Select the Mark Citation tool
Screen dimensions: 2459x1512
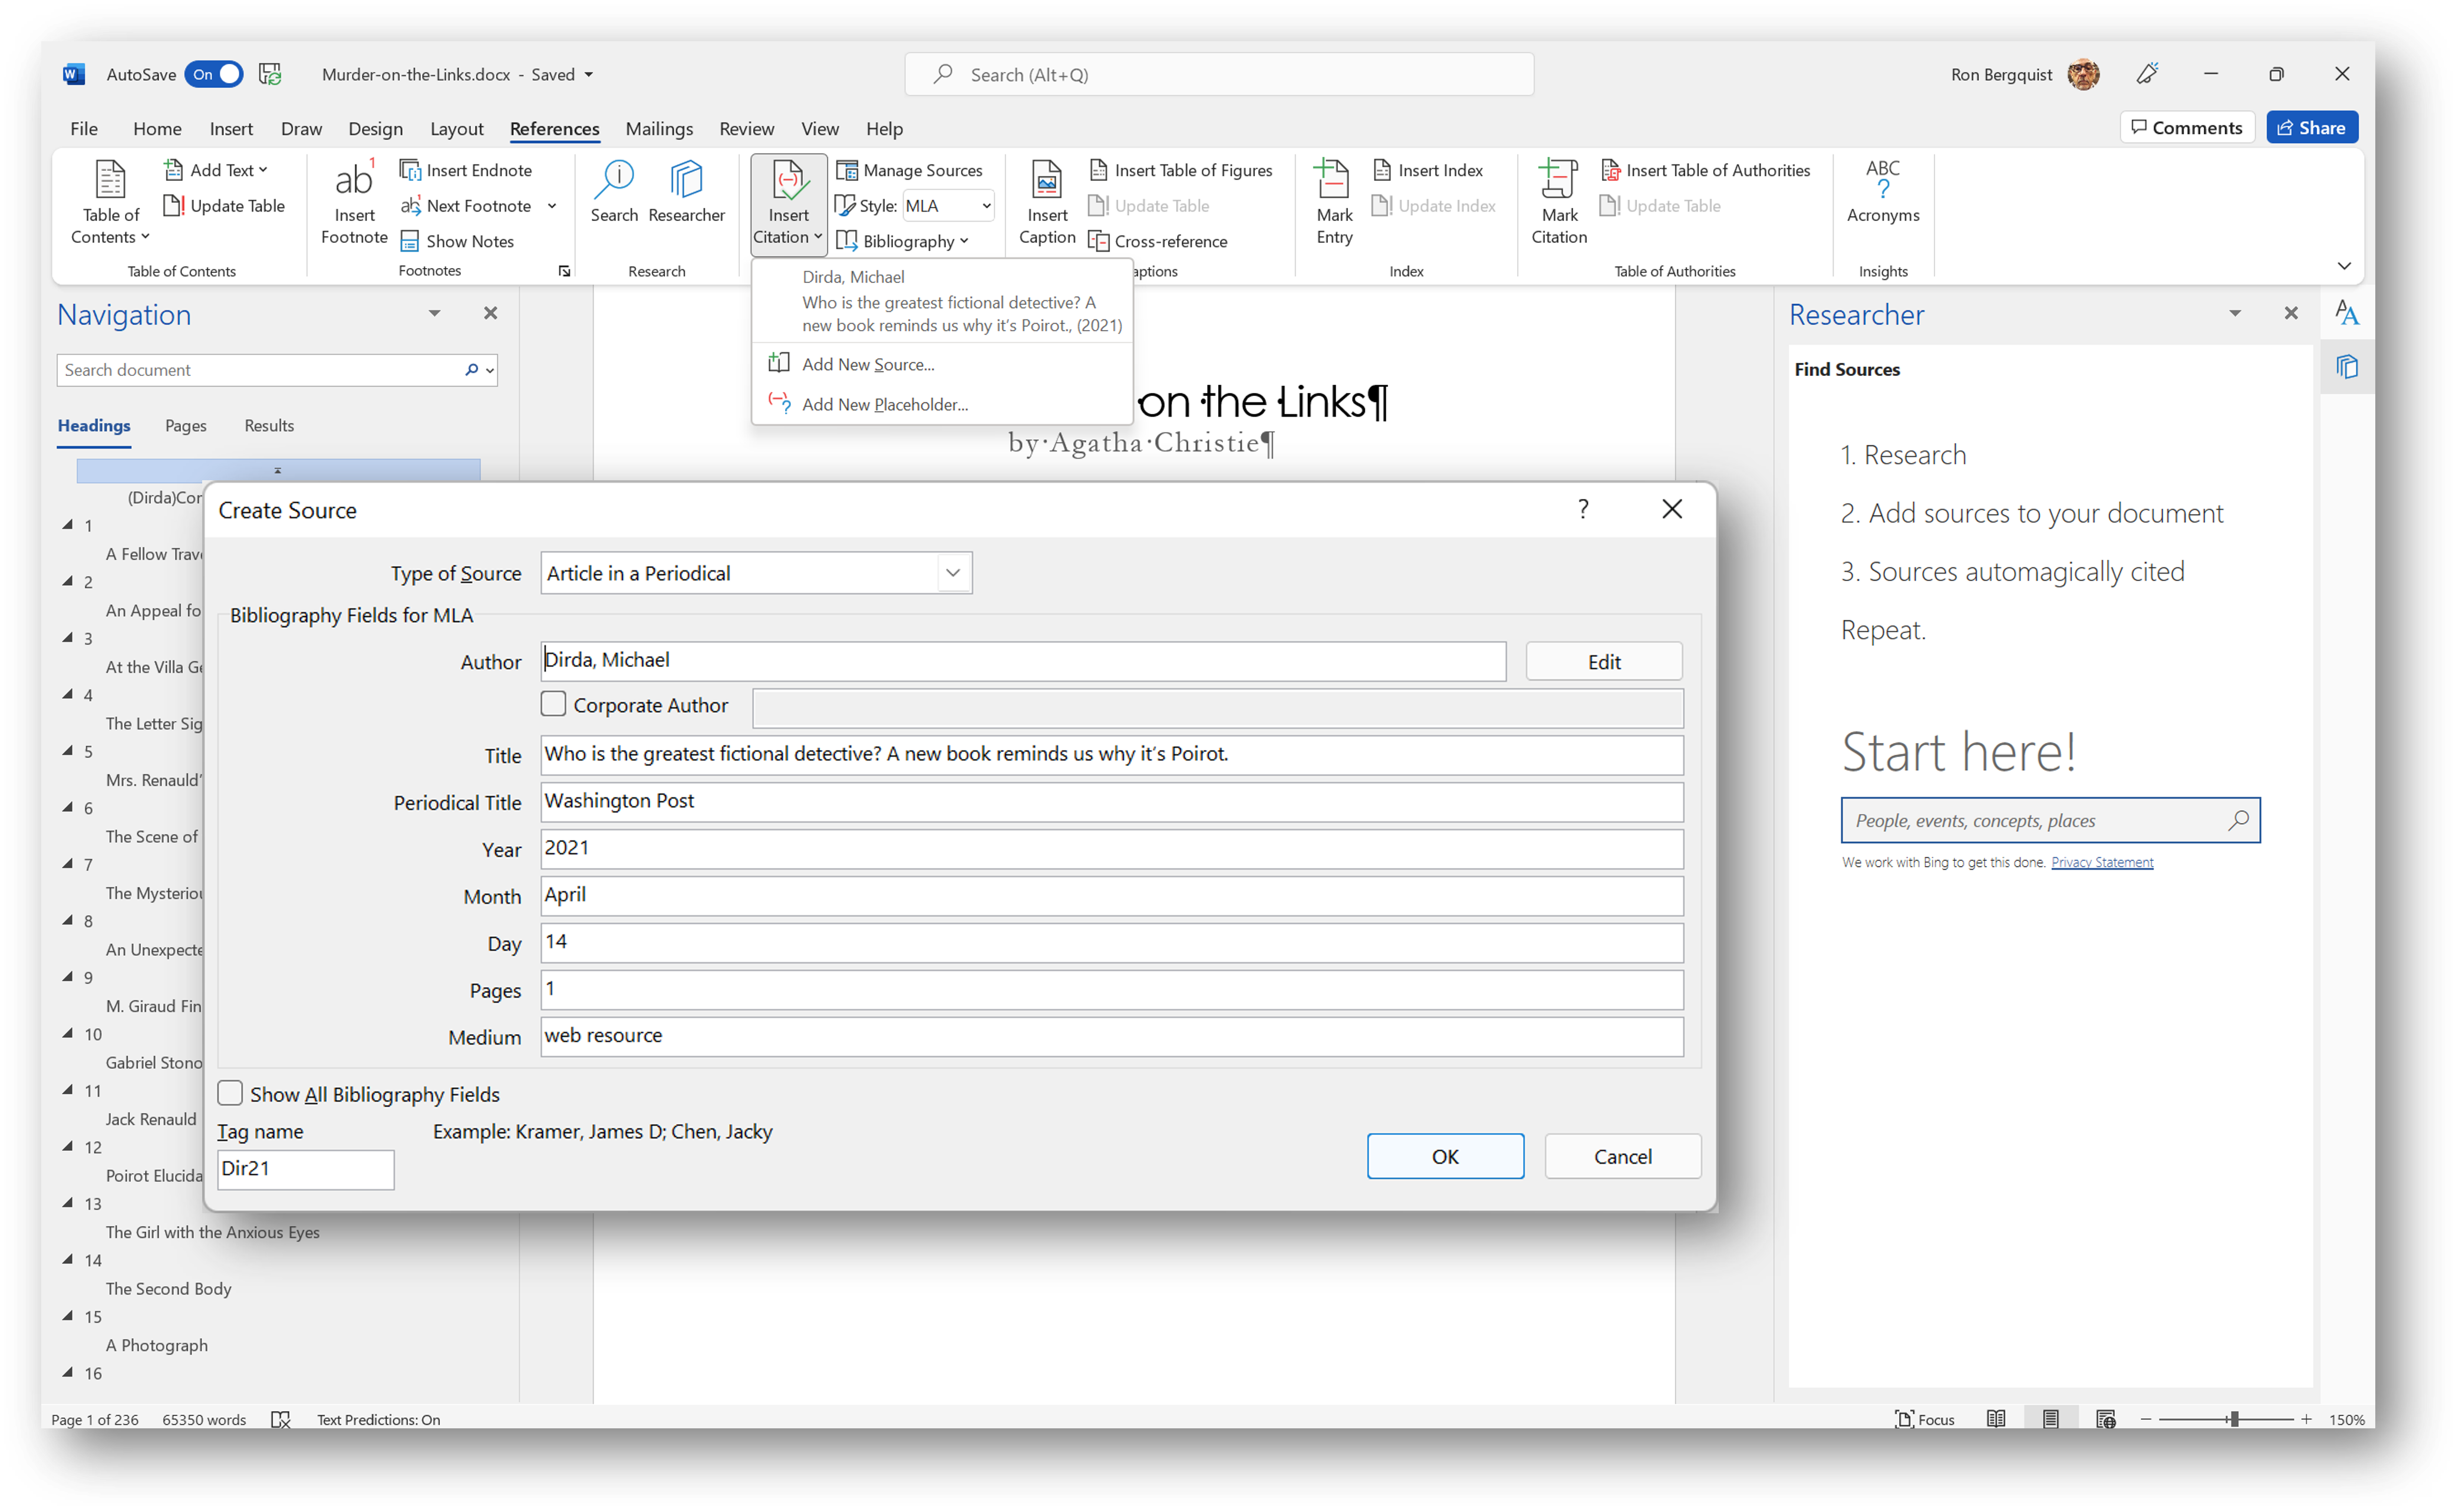tap(1558, 200)
